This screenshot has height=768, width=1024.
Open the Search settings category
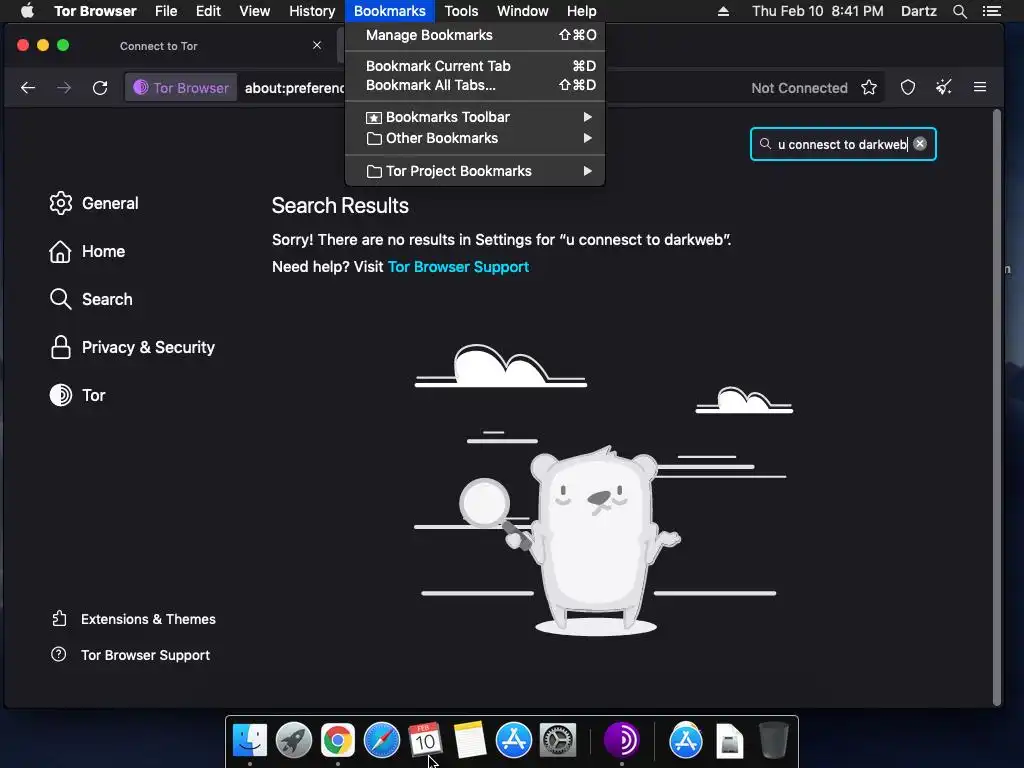pyautogui.click(x=91, y=299)
